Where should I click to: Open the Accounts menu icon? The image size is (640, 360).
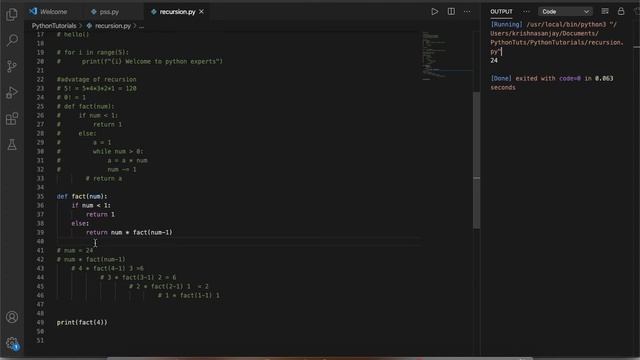(x=12, y=317)
